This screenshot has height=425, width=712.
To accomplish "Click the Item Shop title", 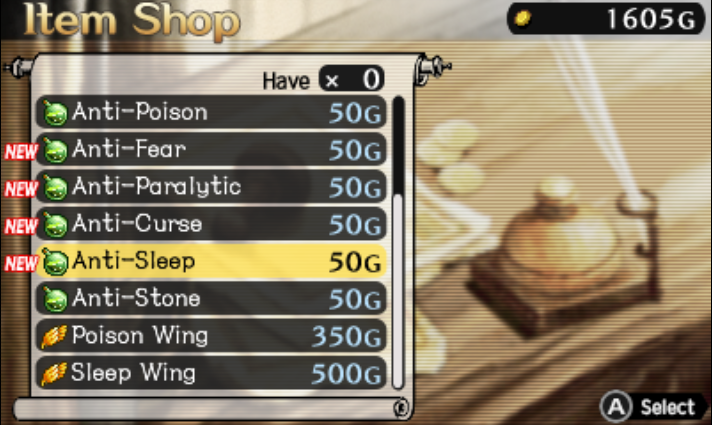I will pos(131,20).
